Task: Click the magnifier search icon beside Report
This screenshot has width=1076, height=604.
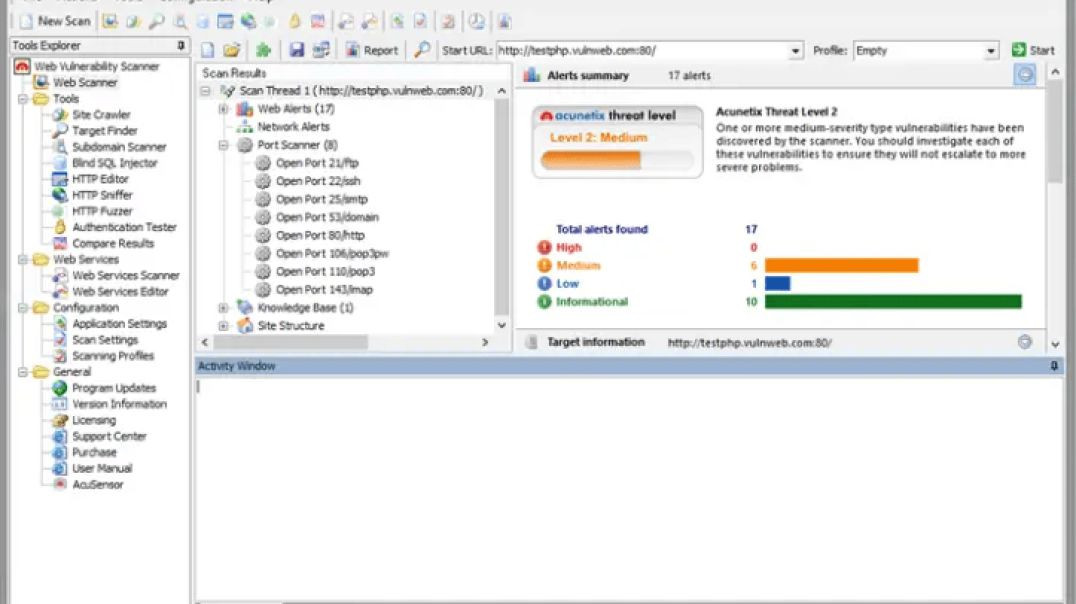Action: (422, 49)
